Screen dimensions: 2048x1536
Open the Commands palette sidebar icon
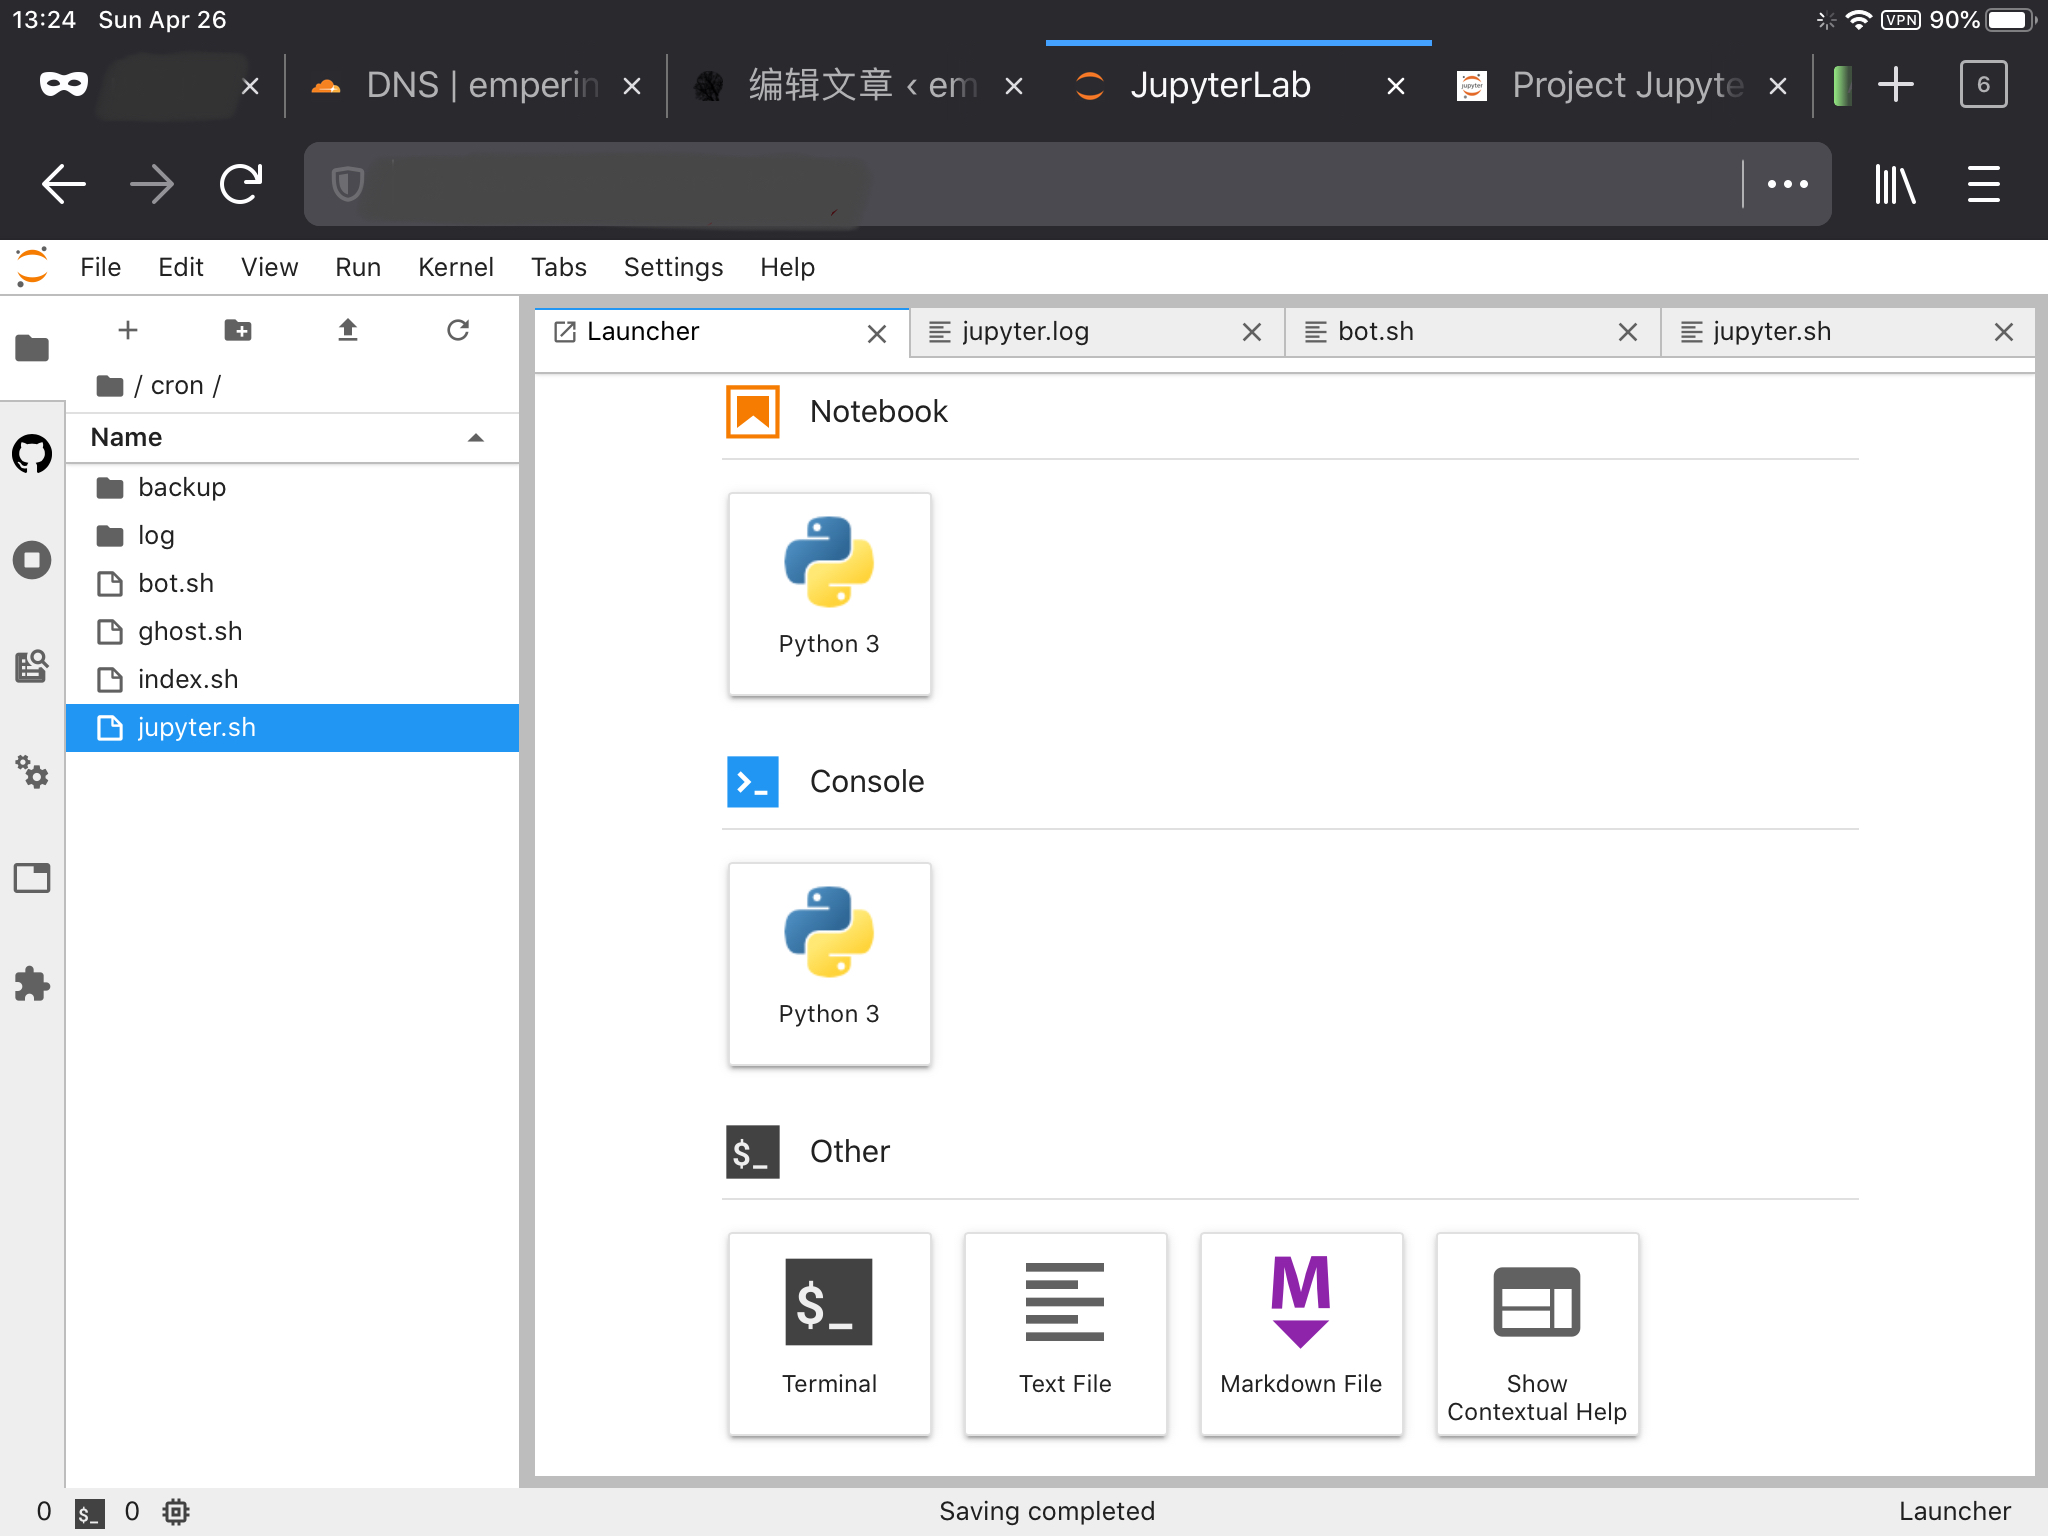[32, 666]
